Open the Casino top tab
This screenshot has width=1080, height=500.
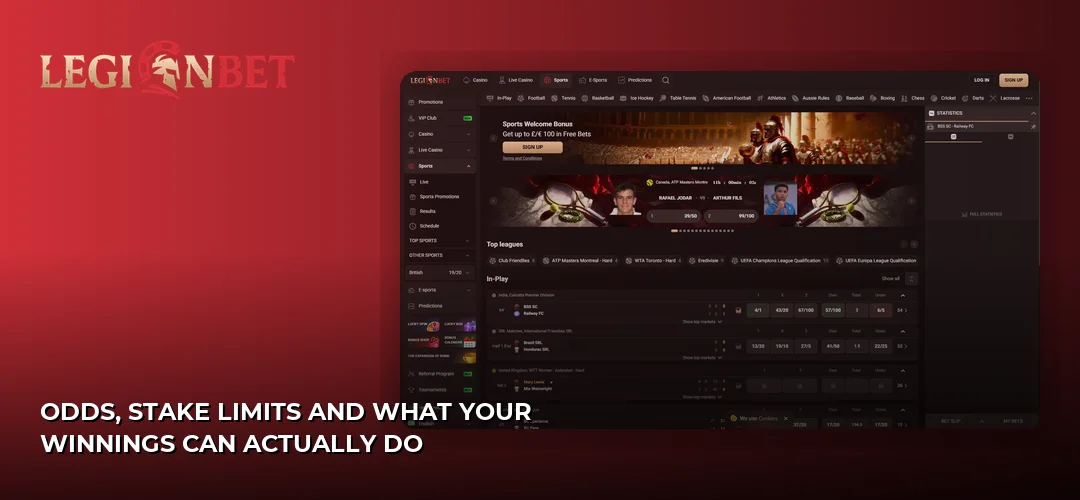click(475, 80)
